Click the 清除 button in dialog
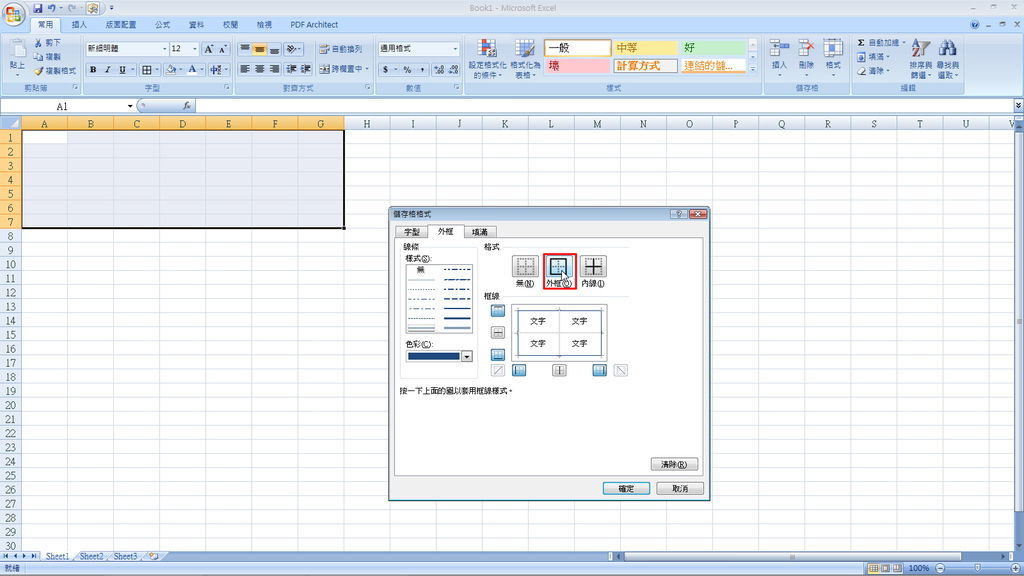This screenshot has width=1024, height=576. coord(675,464)
